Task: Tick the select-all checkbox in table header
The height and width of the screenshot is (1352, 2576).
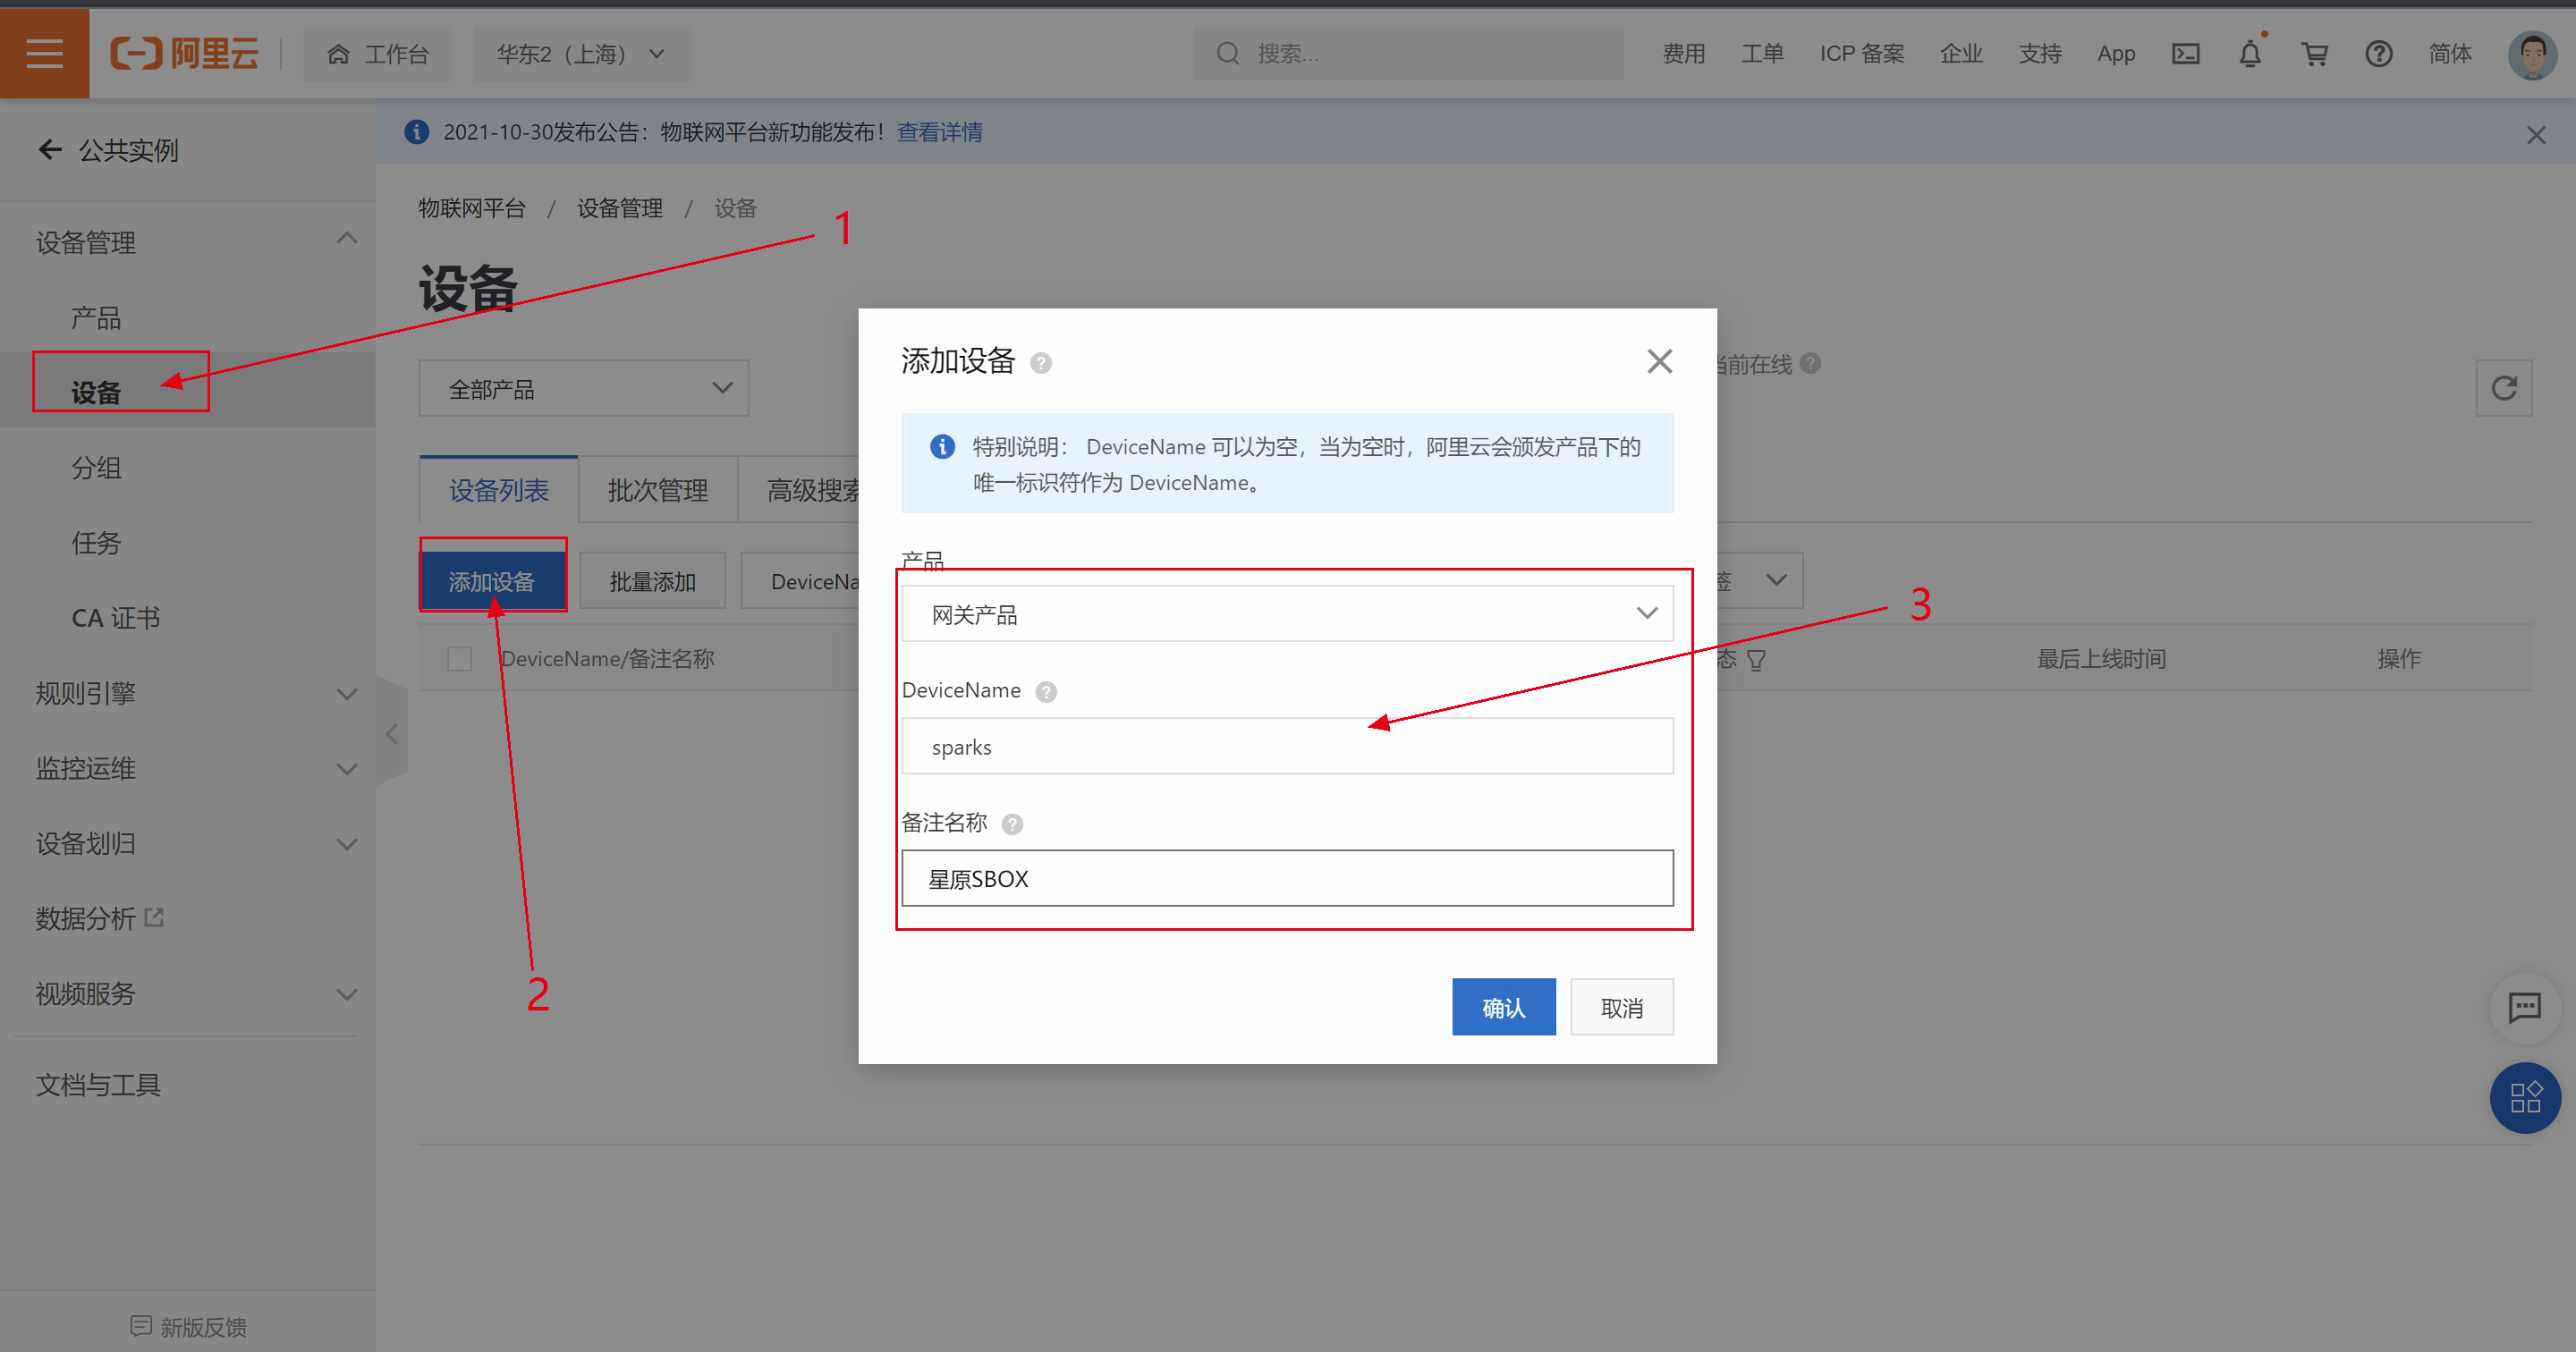Action: coord(460,659)
